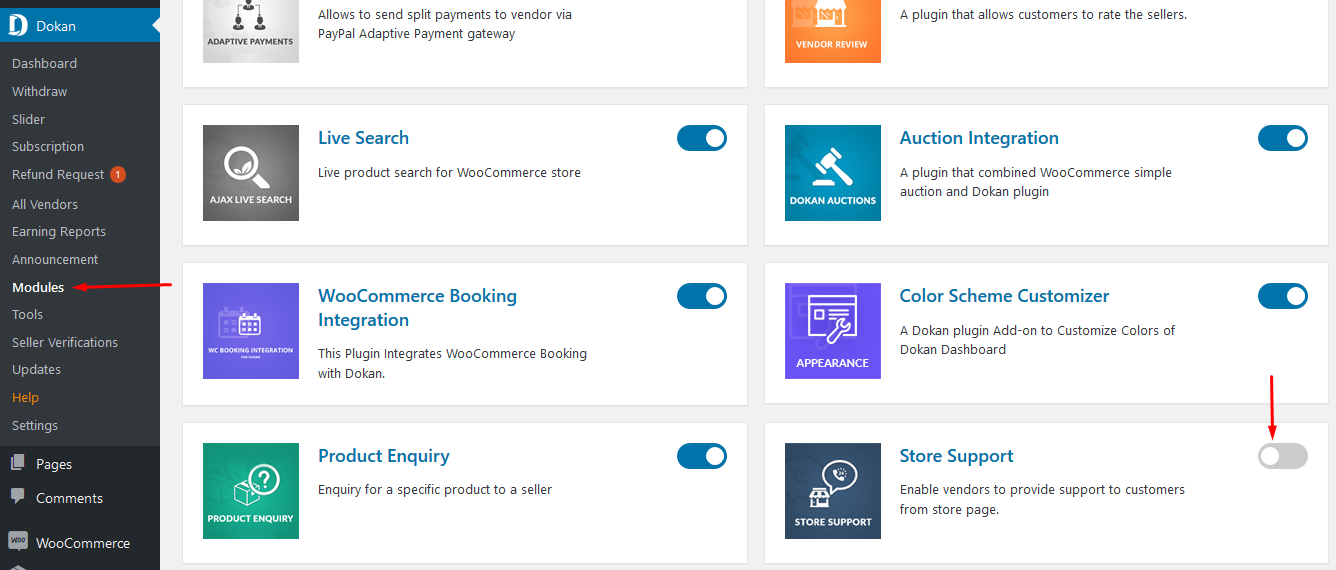1336x570 pixels.
Task: Click the WC Booking Integration module icon
Action: point(251,331)
